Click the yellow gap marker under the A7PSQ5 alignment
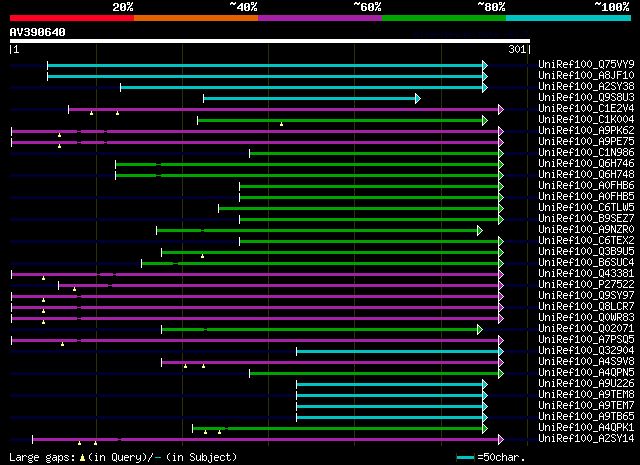This screenshot has width=640, height=465. click(62, 344)
